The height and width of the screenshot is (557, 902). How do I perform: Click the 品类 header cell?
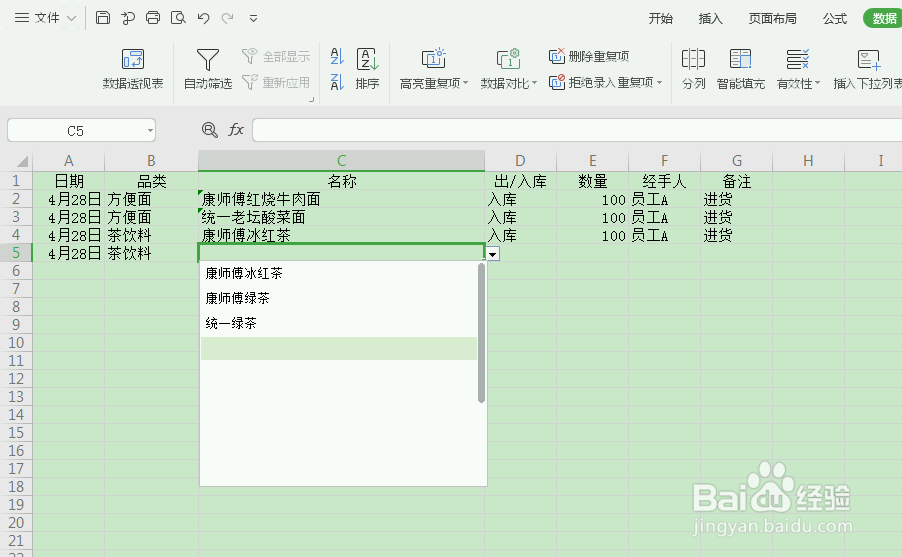(151, 181)
